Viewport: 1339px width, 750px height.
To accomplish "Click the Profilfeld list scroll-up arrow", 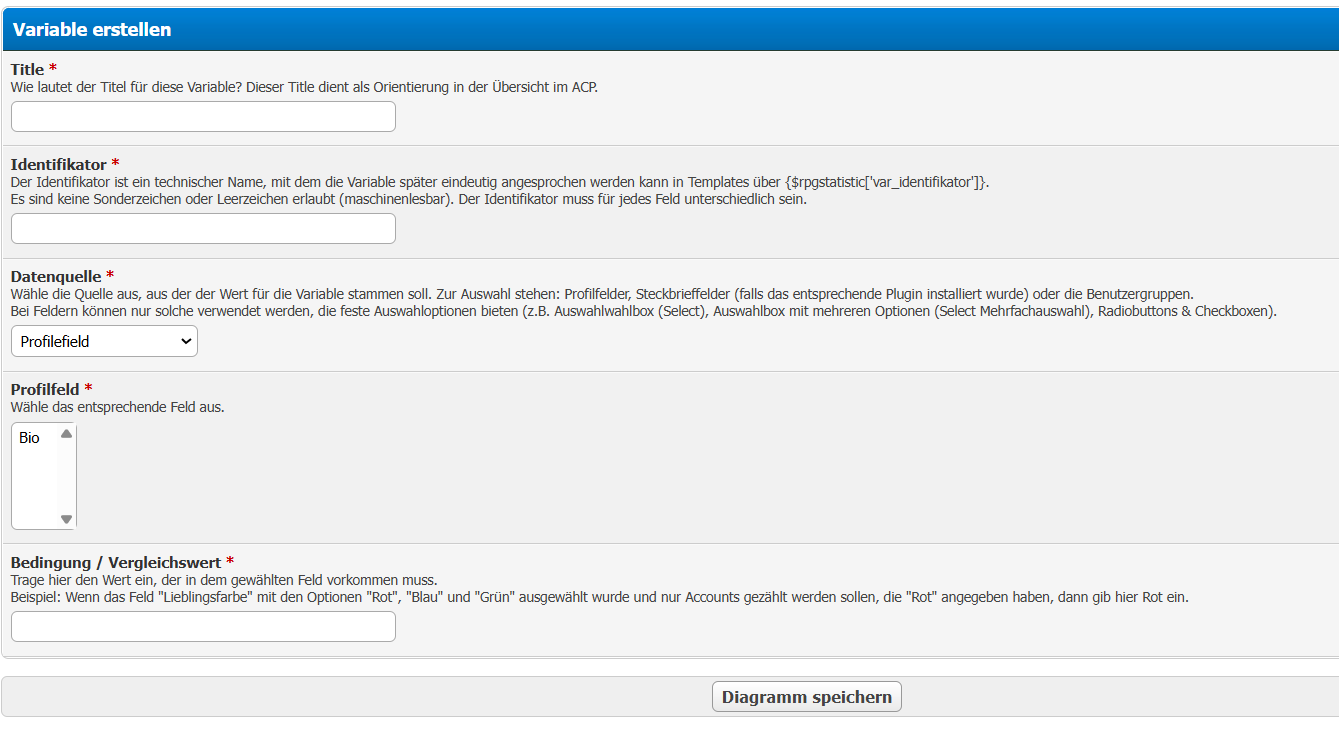I will 67,433.
